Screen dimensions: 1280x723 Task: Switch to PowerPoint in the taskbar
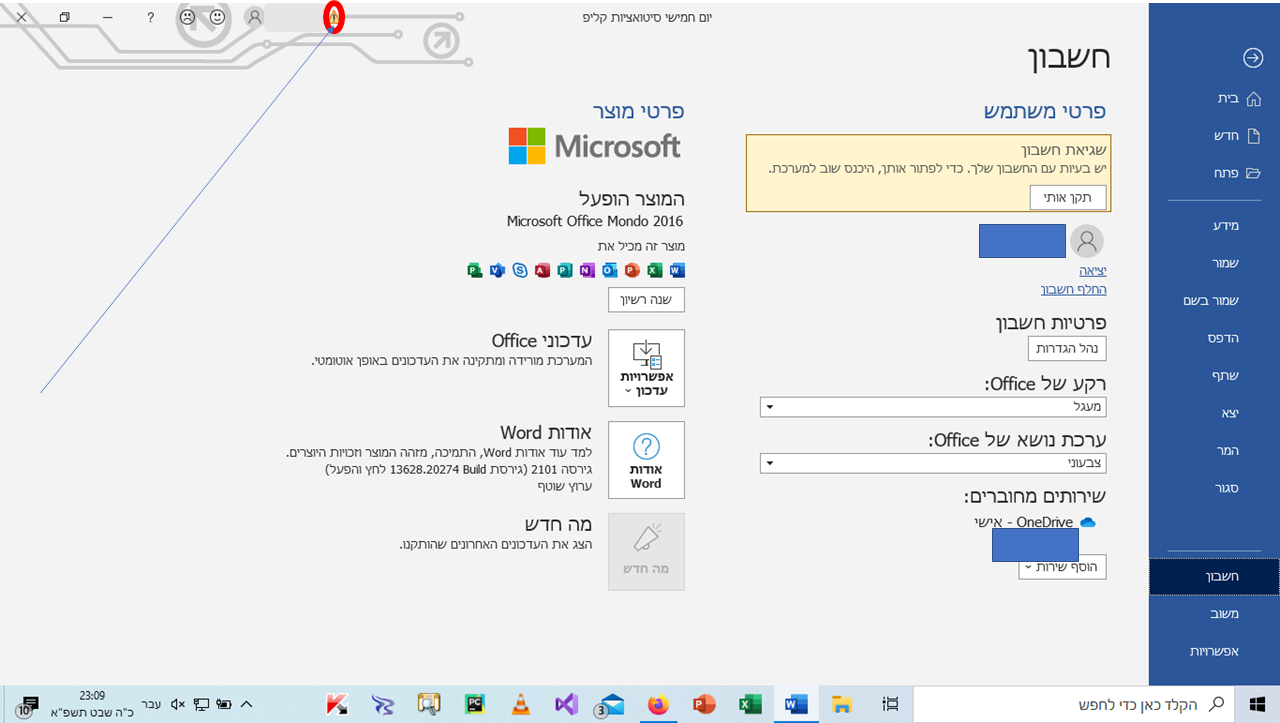tap(704, 704)
